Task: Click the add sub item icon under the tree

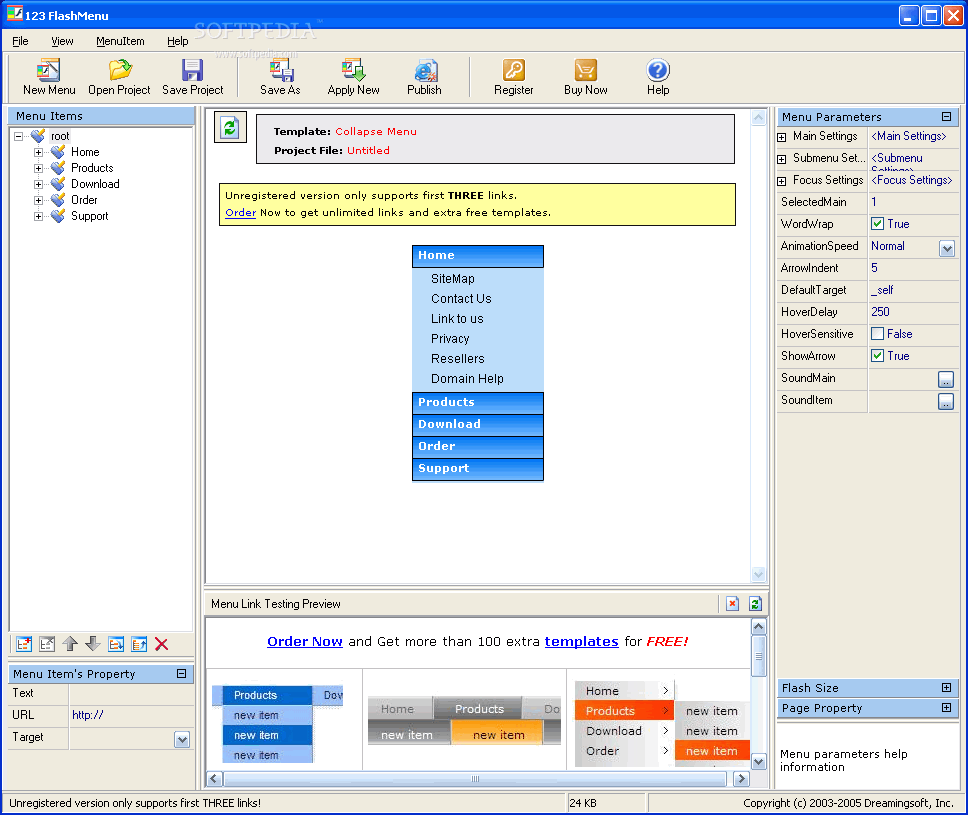Action: tap(47, 644)
